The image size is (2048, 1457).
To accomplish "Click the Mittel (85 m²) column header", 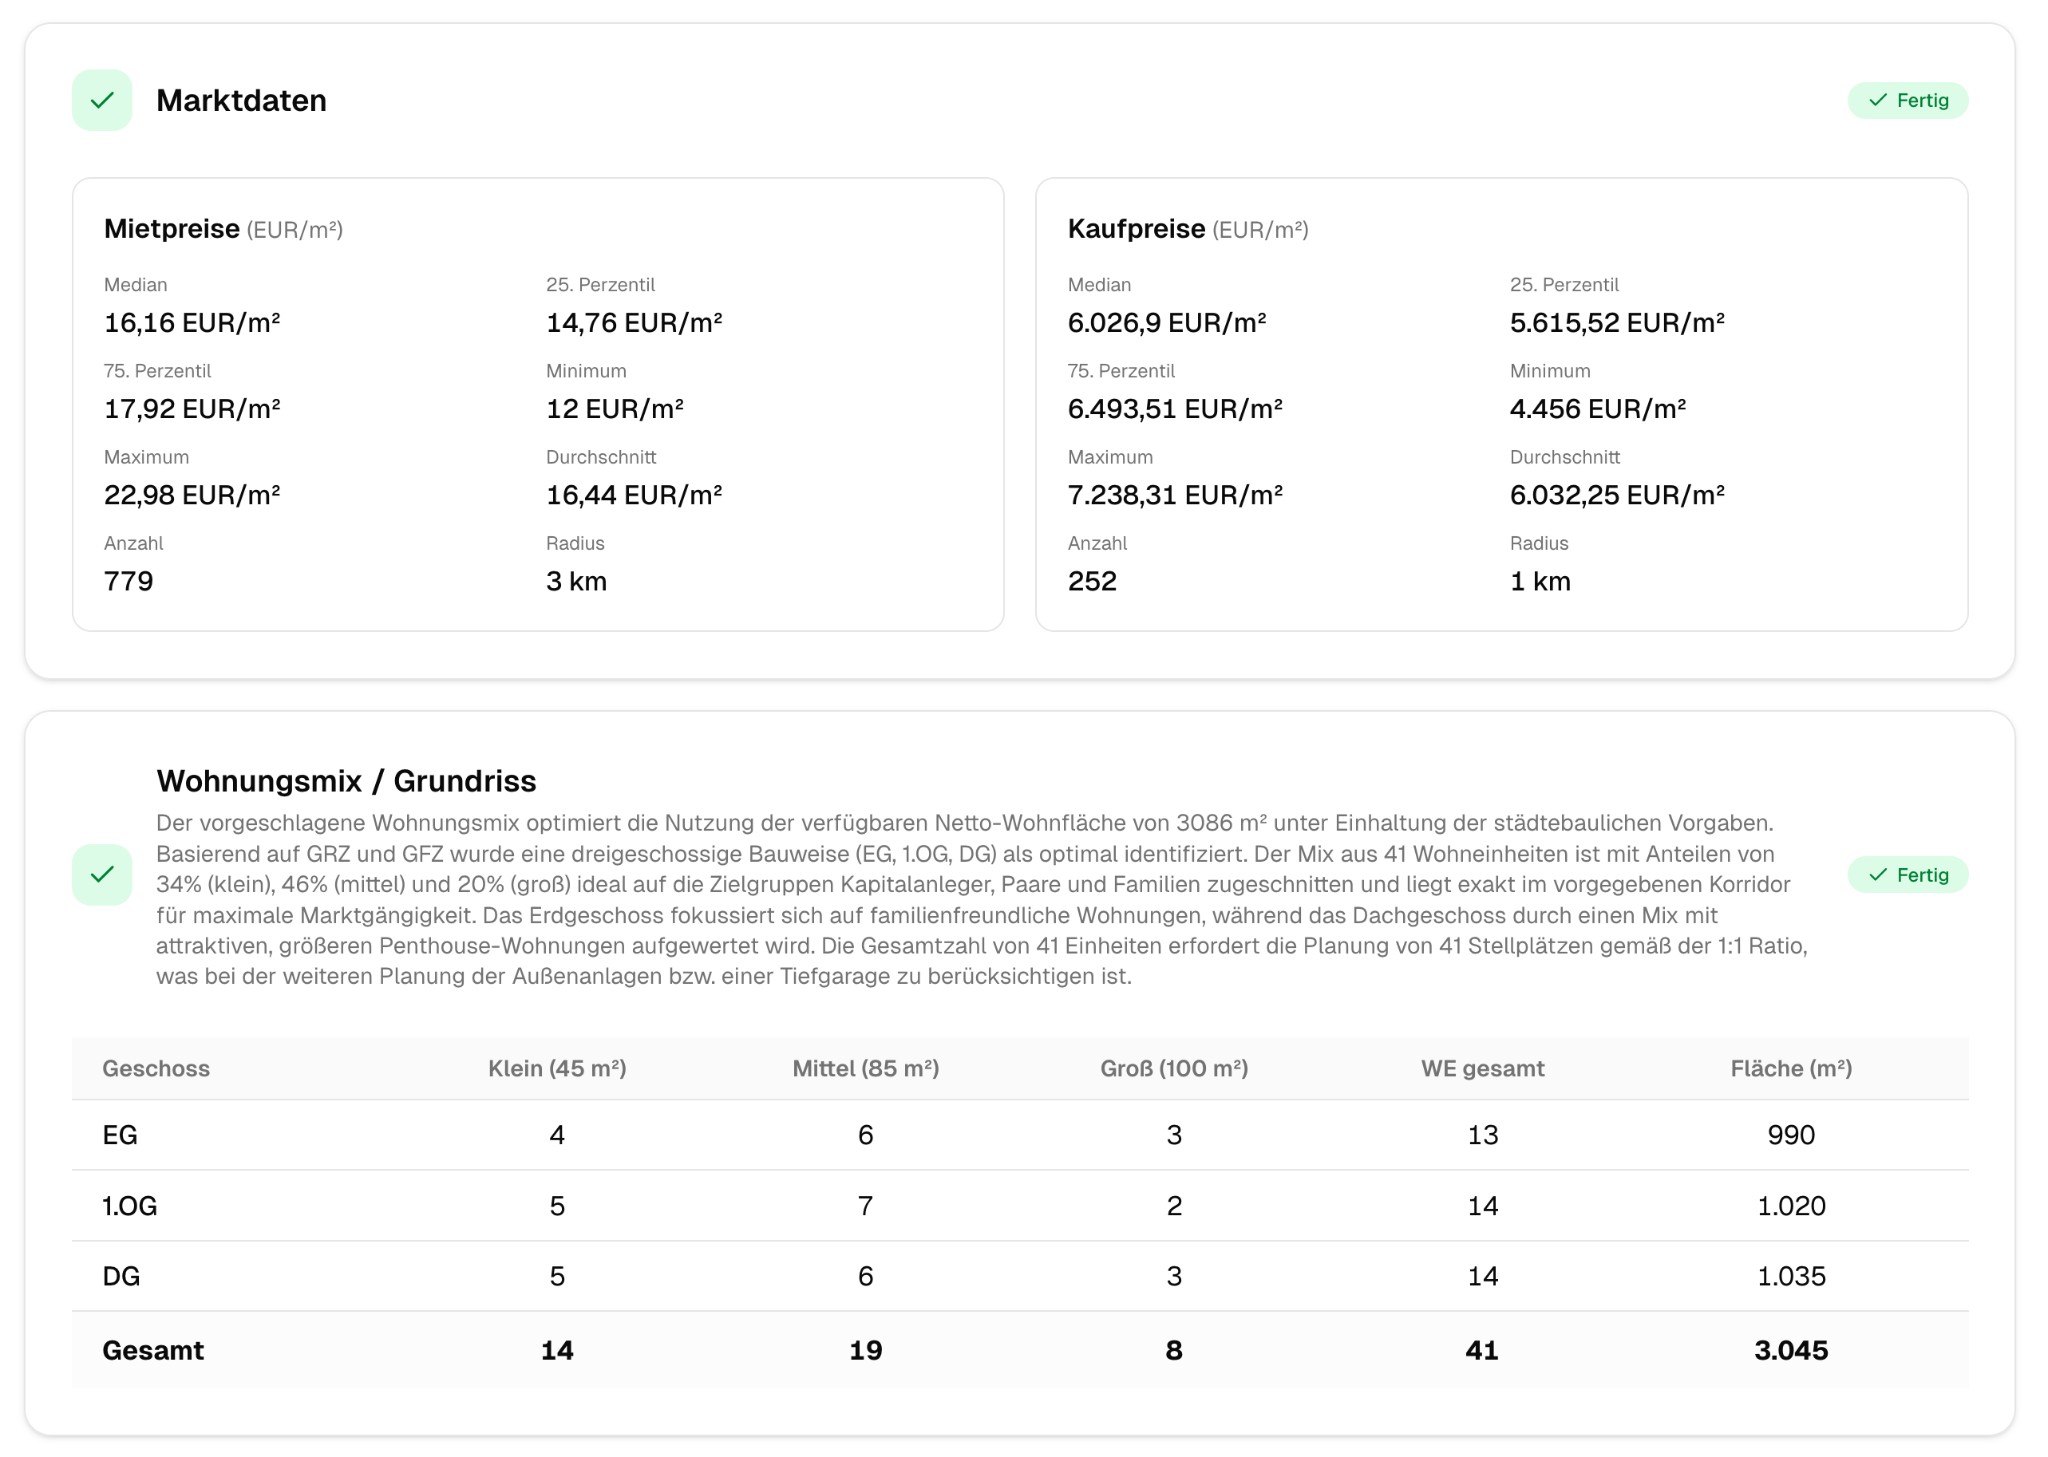I will (865, 1068).
